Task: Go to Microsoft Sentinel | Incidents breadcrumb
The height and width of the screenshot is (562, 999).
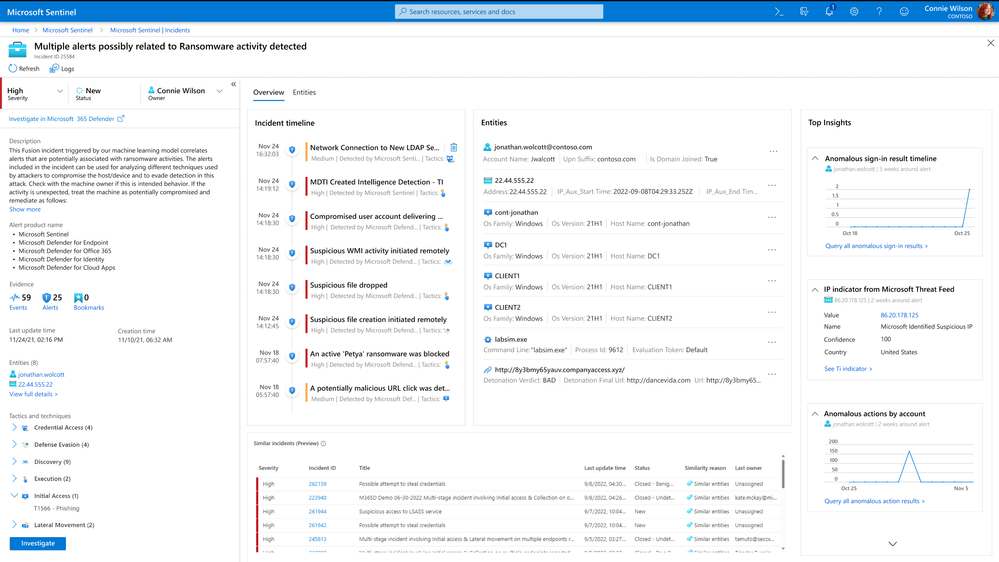Action: (x=150, y=30)
